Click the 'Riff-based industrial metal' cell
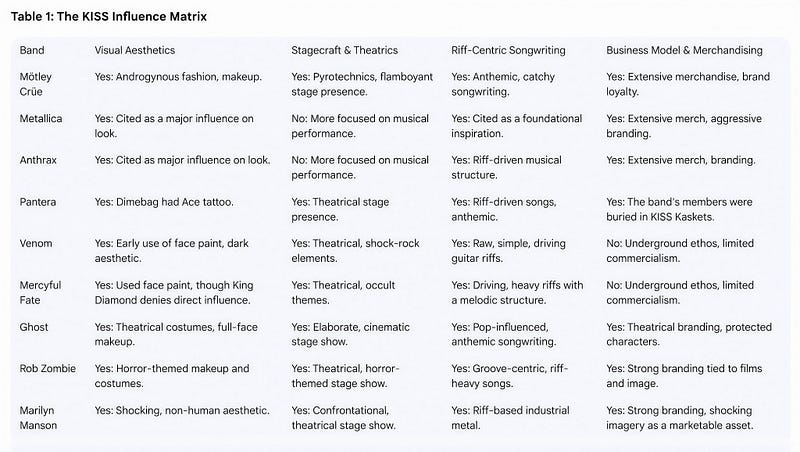 tap(510, 417)
